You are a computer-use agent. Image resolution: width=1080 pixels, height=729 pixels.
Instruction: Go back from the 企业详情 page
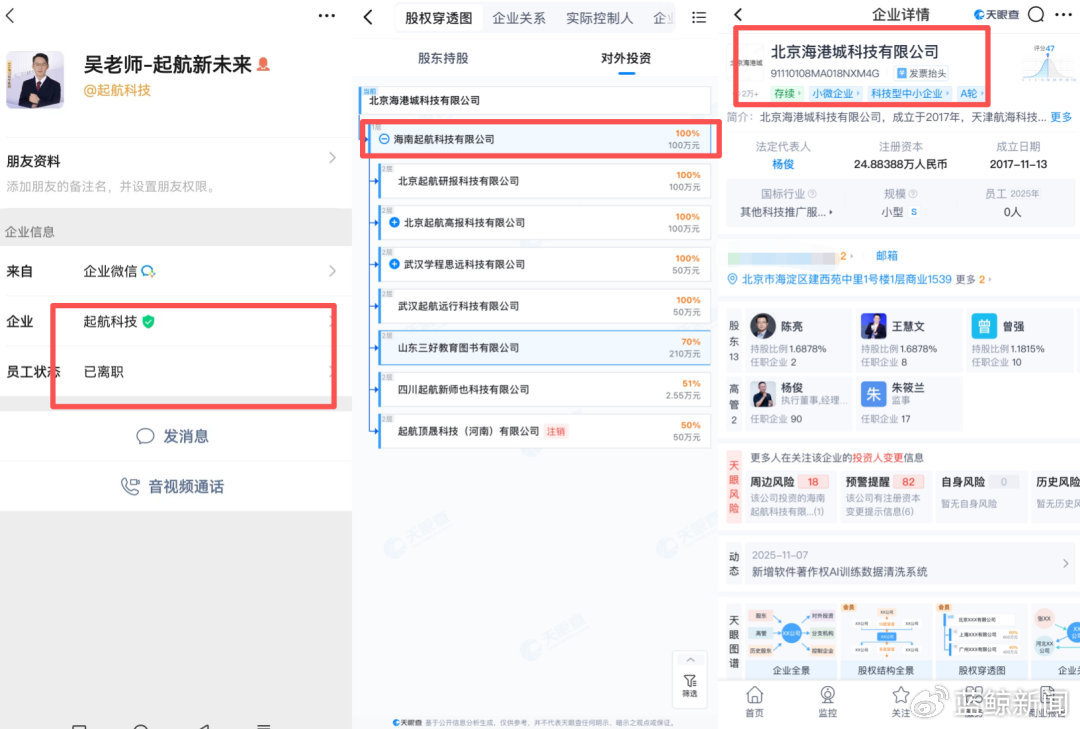[738, 14]
